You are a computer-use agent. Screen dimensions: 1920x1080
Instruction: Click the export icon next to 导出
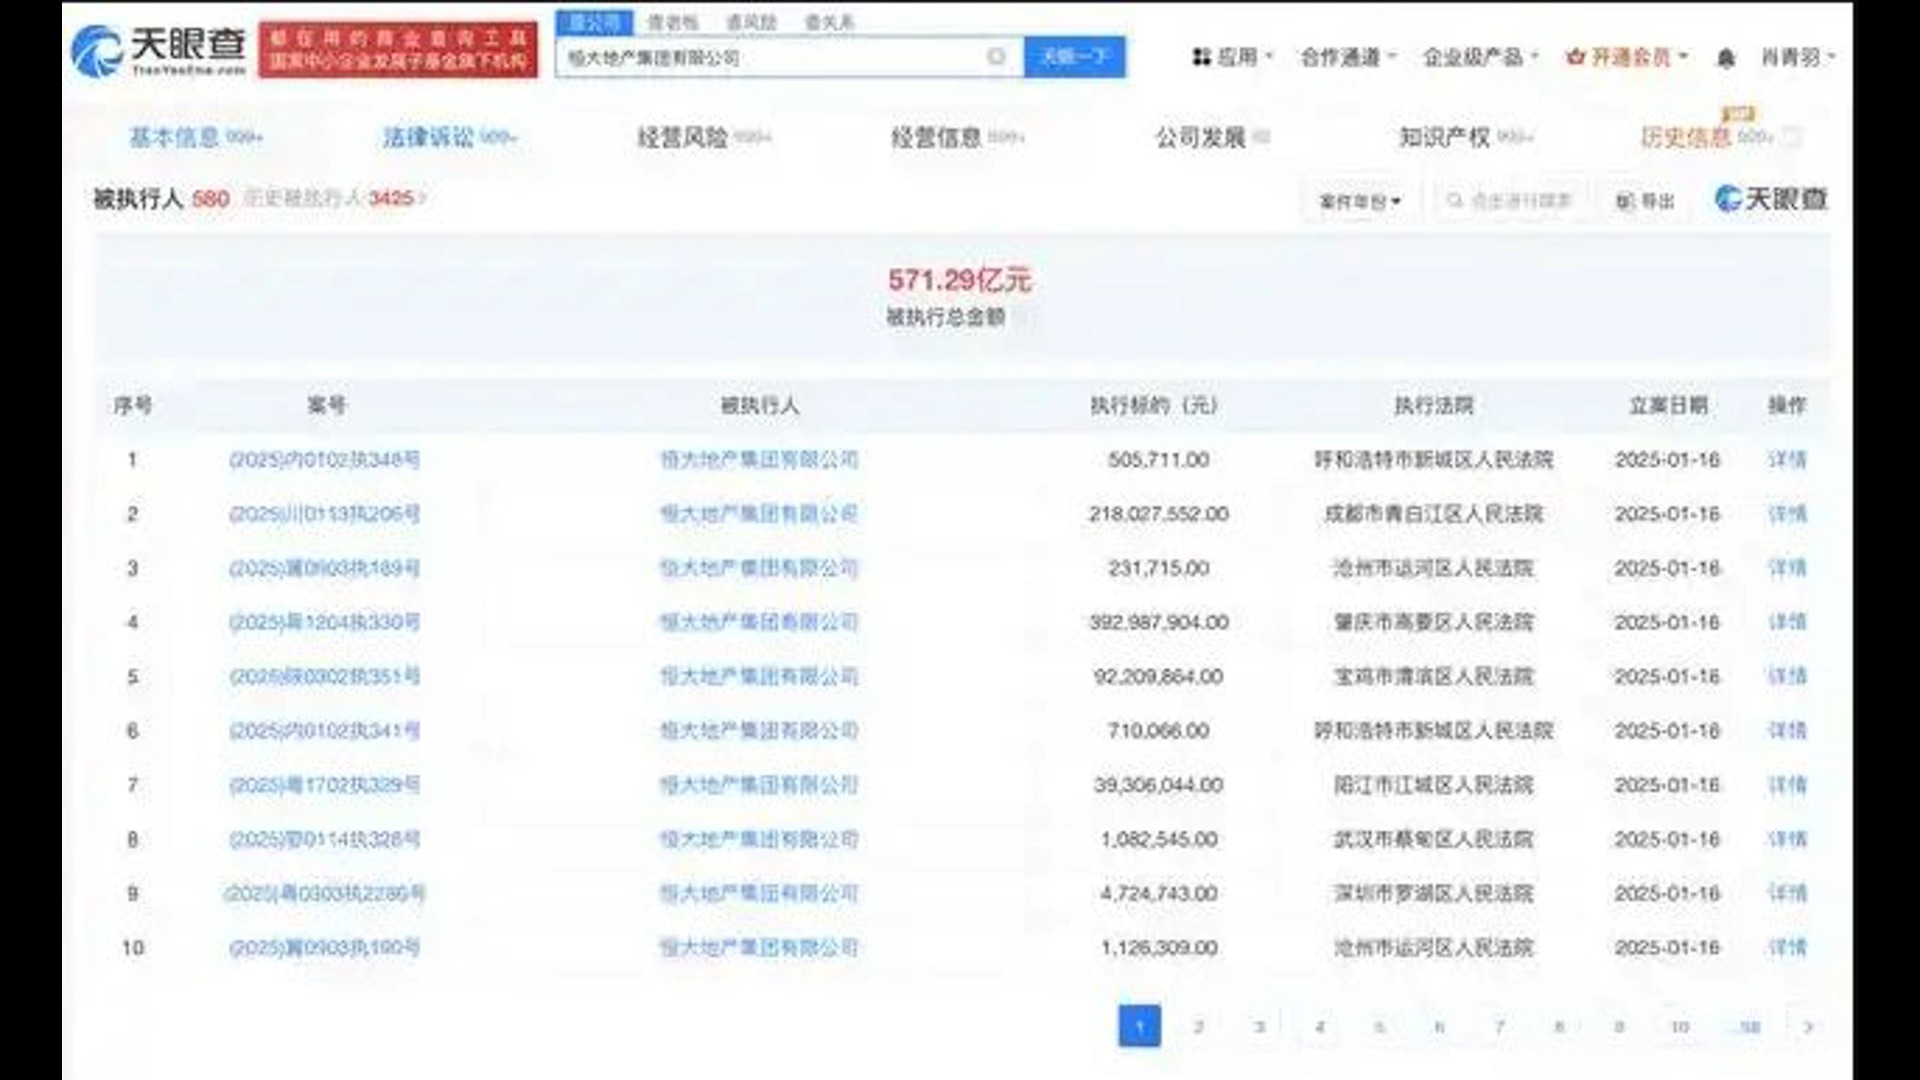(1625, 201)
